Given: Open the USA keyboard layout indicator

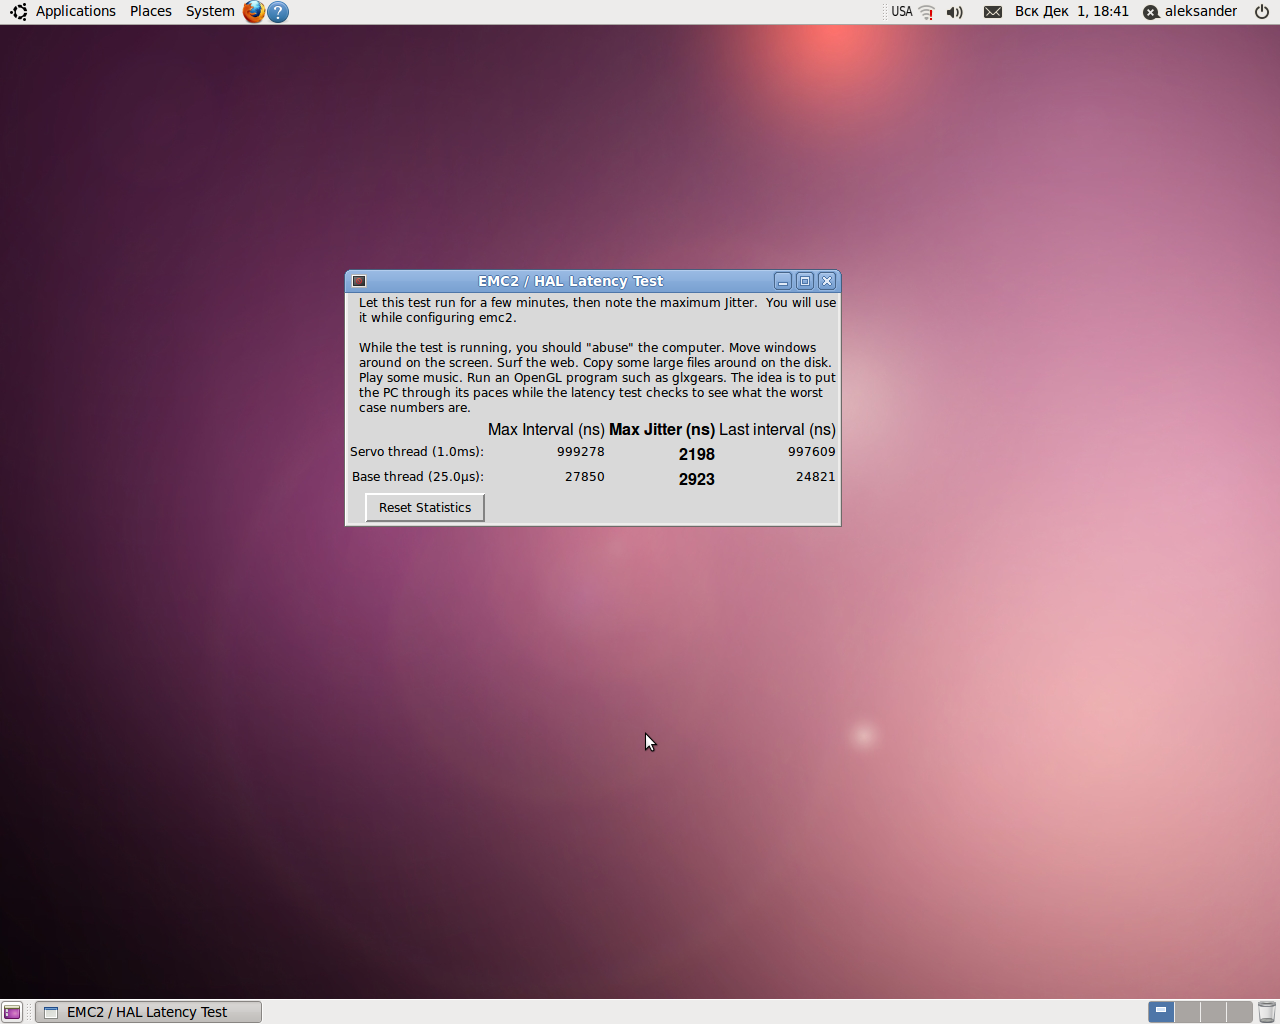Looking at the screenshot, I should pyautogui.click(x=902, y=12).
